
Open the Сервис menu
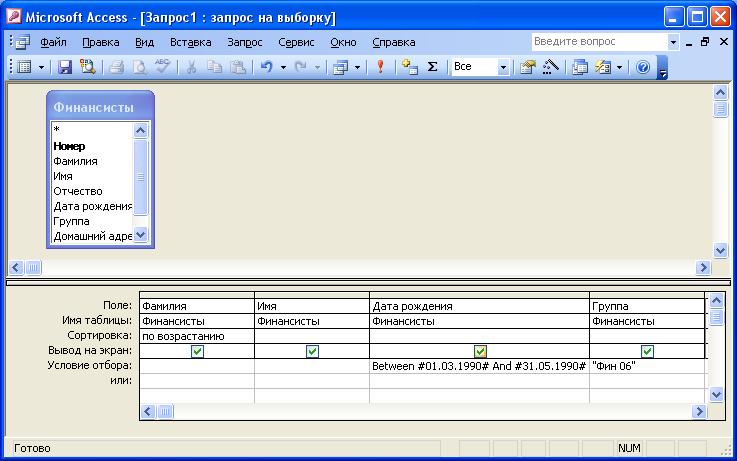[x=296, y=42]
